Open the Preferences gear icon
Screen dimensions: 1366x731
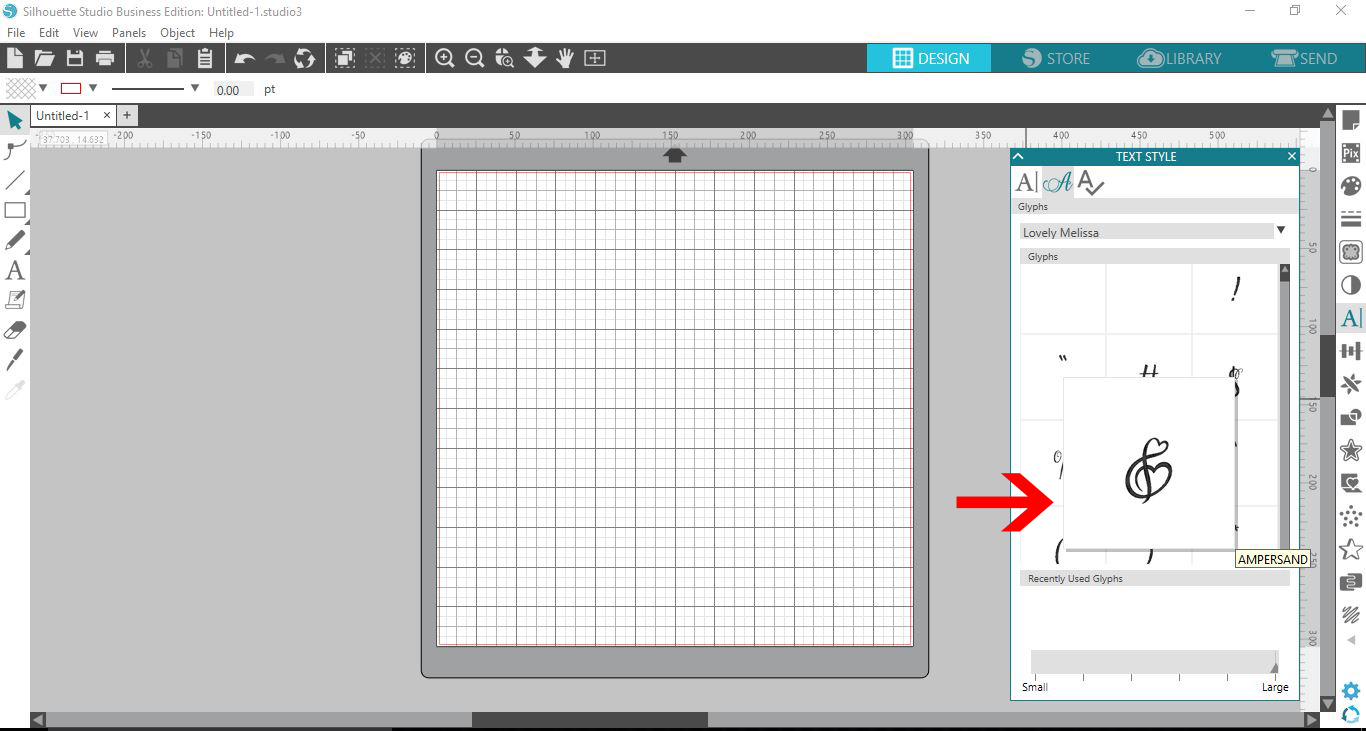(x=1351, y=691)
